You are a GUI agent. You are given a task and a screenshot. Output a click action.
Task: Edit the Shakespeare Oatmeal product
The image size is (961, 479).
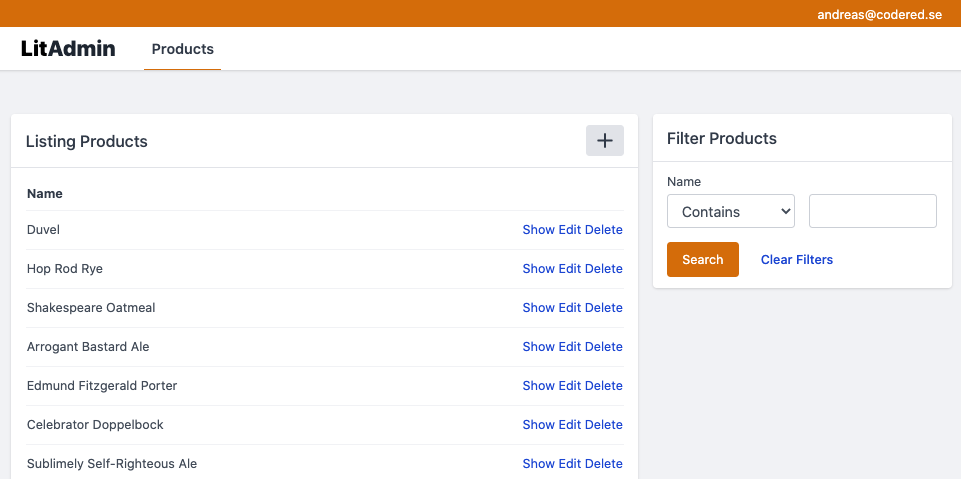[569, 308]
